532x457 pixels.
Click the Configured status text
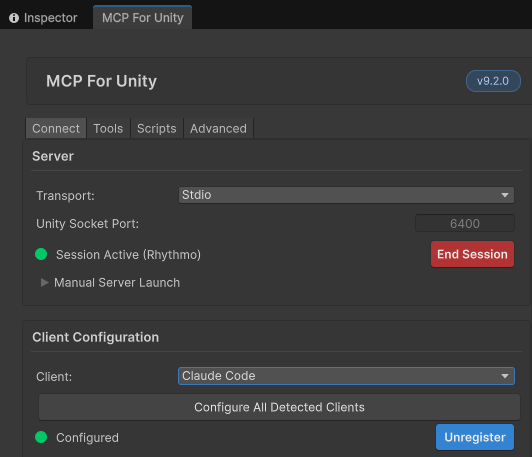87,438
